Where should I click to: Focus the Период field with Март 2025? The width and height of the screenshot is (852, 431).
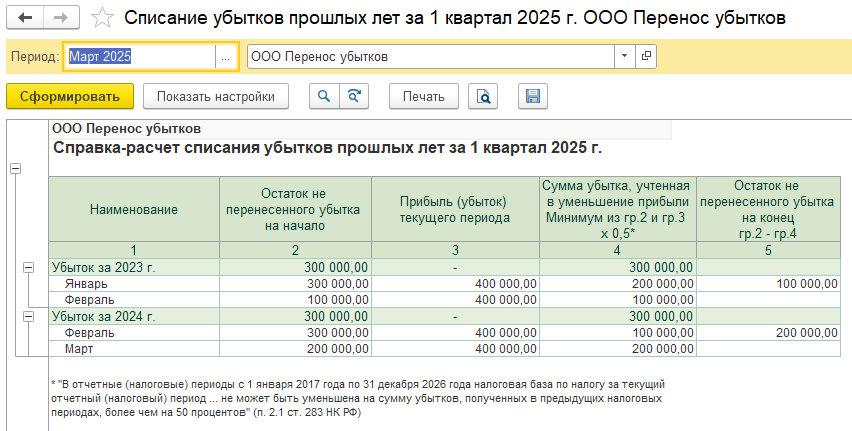click(x=139, y=57)
